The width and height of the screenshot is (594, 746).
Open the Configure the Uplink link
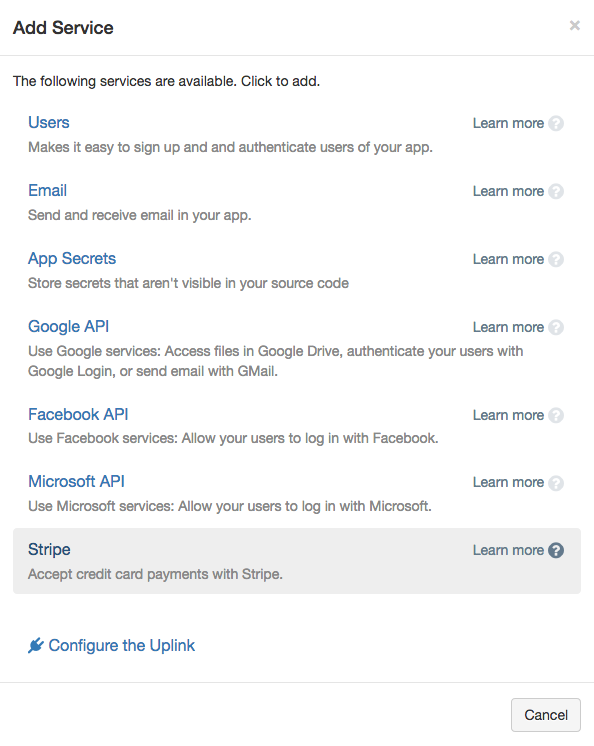pyautogui.click(x=121, y=646)
